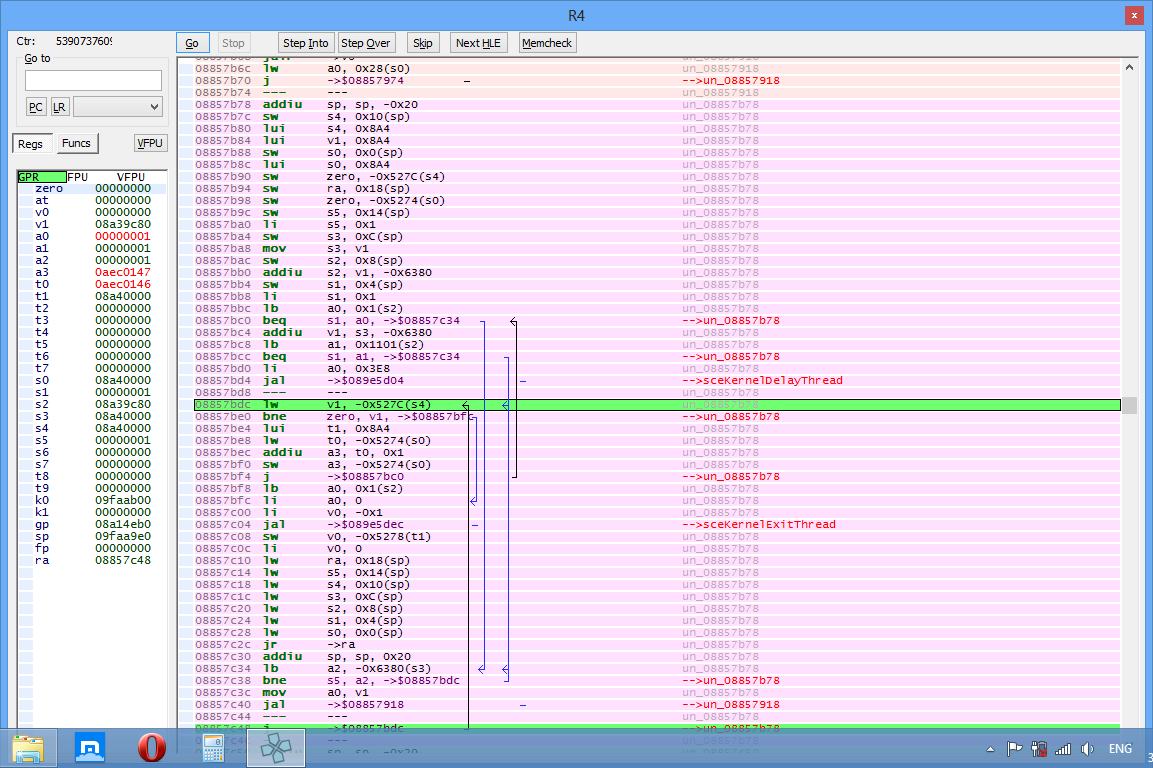Click into the Go to address field
The width and height of the screenshot is (1153, 768).
coord(93,81)
